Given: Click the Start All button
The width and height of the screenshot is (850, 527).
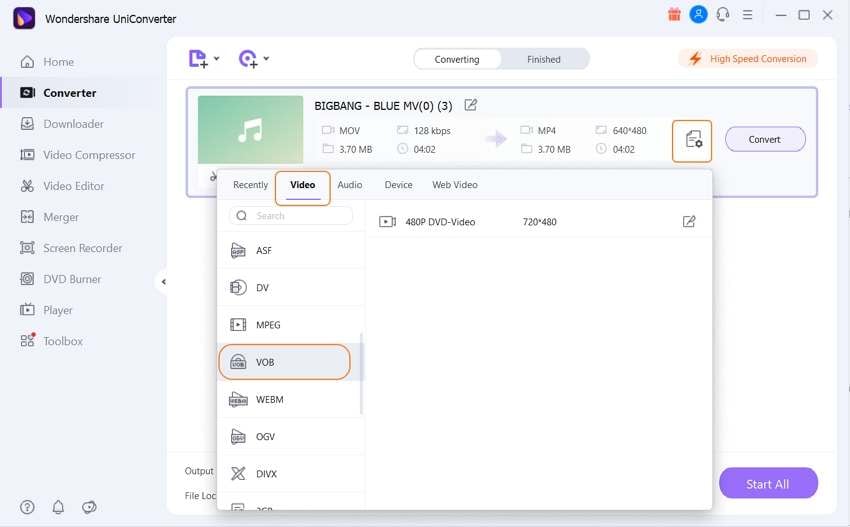Looking at the screenshot, I should pos(768,484).
